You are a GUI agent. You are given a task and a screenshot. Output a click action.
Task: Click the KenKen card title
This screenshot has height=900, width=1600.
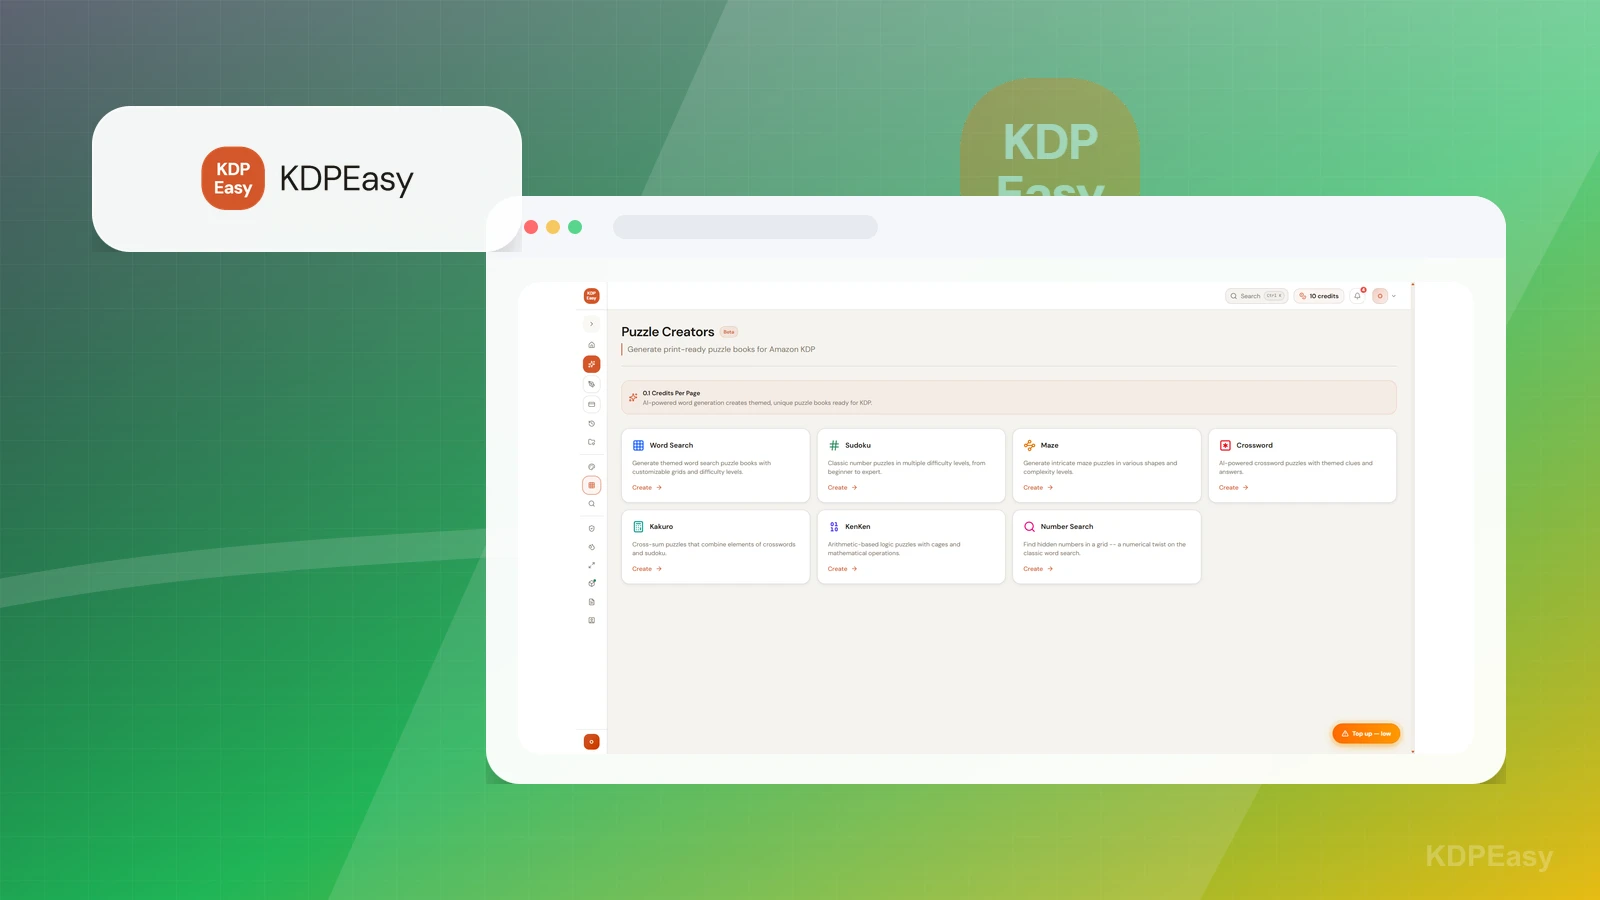[x=857, y=526]
